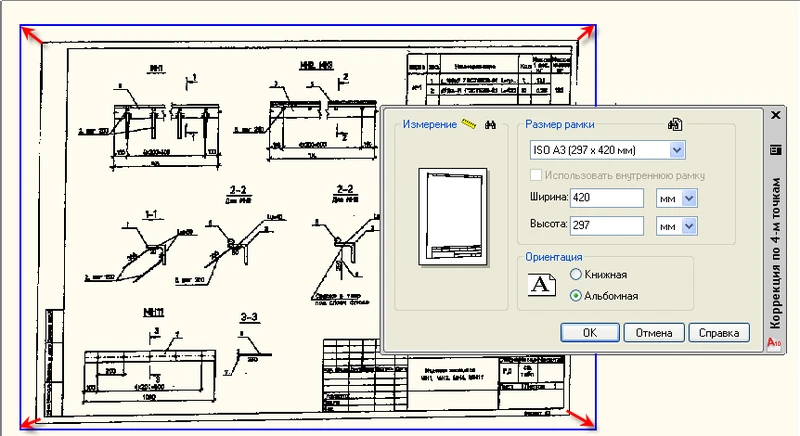Click the panel properties icon below the X
The height and width of the screenshot is (436, 800).
(774, 150)
